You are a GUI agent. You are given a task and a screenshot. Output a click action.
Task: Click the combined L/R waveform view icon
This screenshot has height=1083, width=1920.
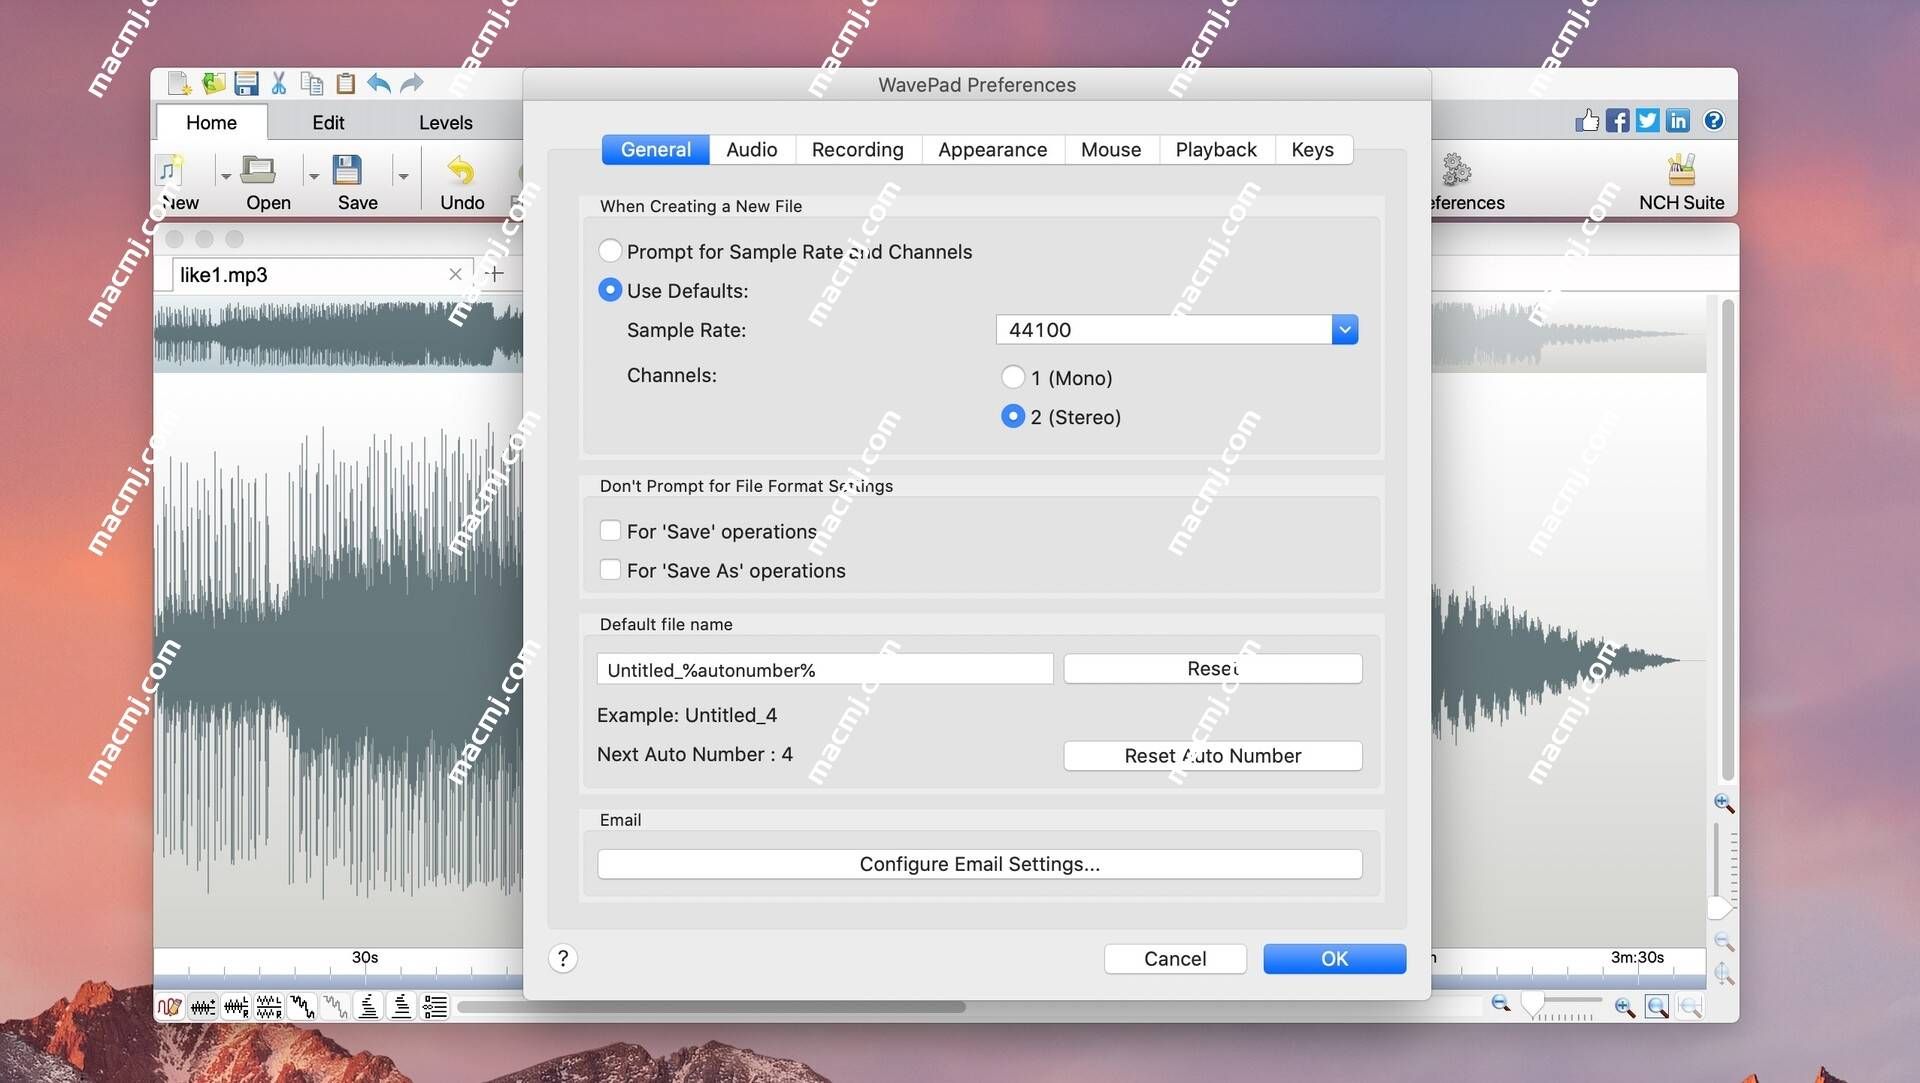(236, 1006)
